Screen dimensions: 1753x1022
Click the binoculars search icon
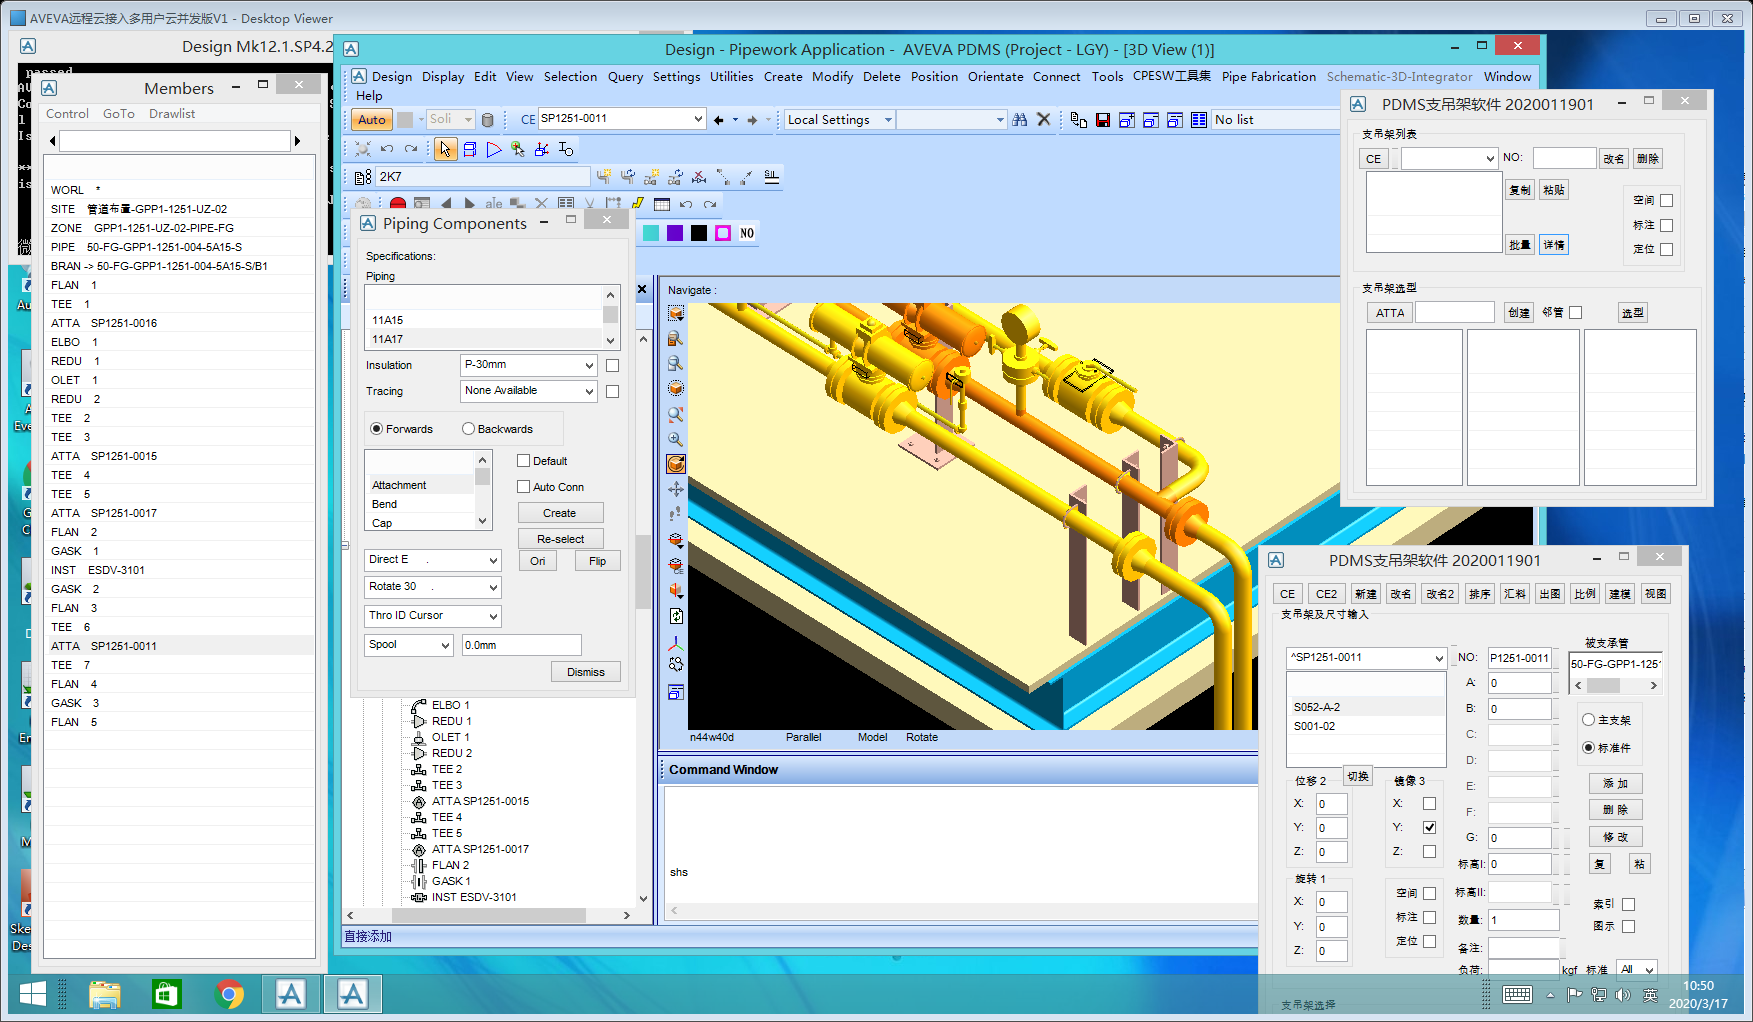(x=1019, y=120)
